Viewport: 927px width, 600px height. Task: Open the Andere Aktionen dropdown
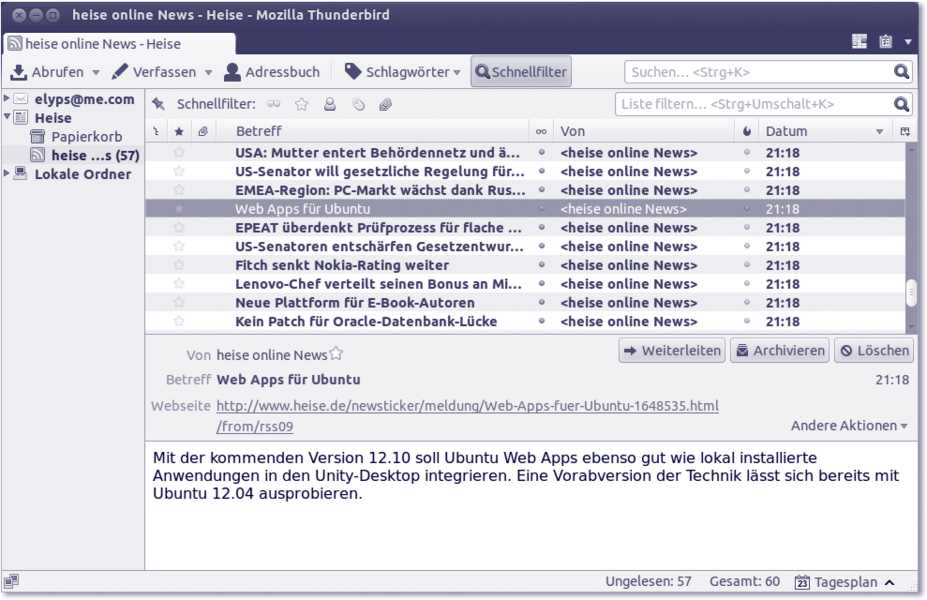pos(849,425)
